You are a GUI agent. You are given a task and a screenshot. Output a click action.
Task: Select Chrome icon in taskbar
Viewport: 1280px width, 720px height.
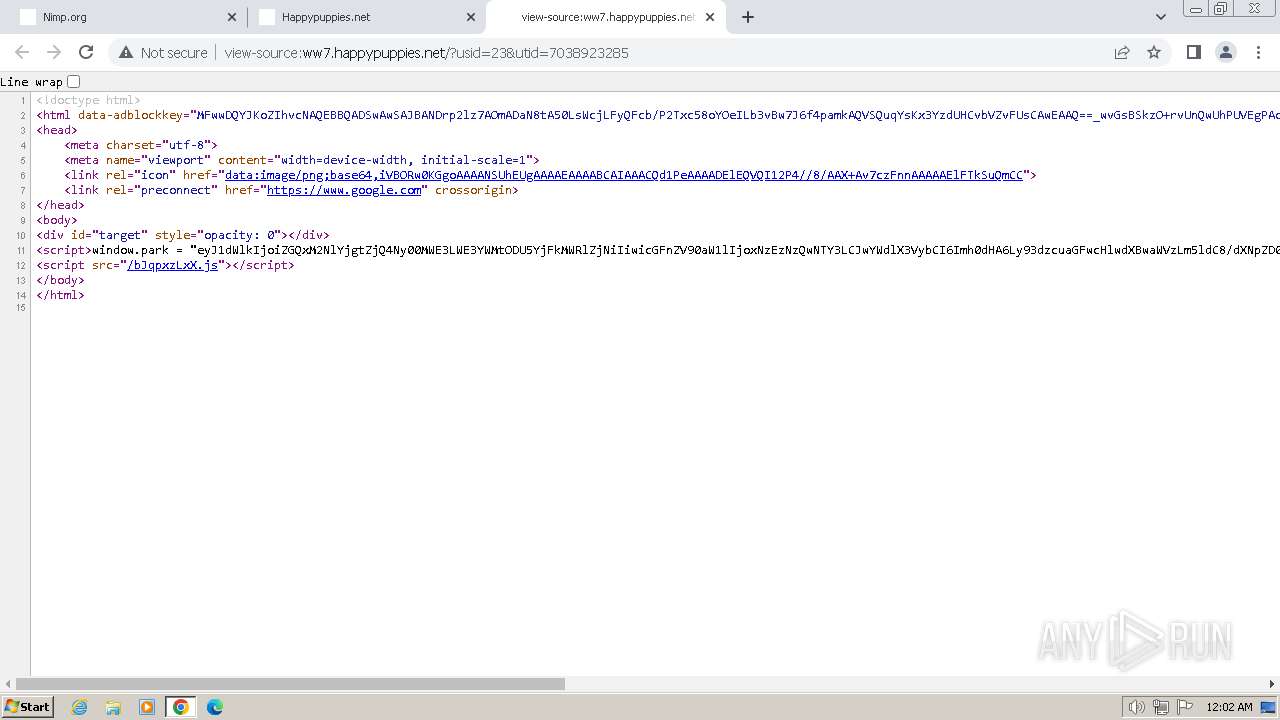tap(181, 707)
